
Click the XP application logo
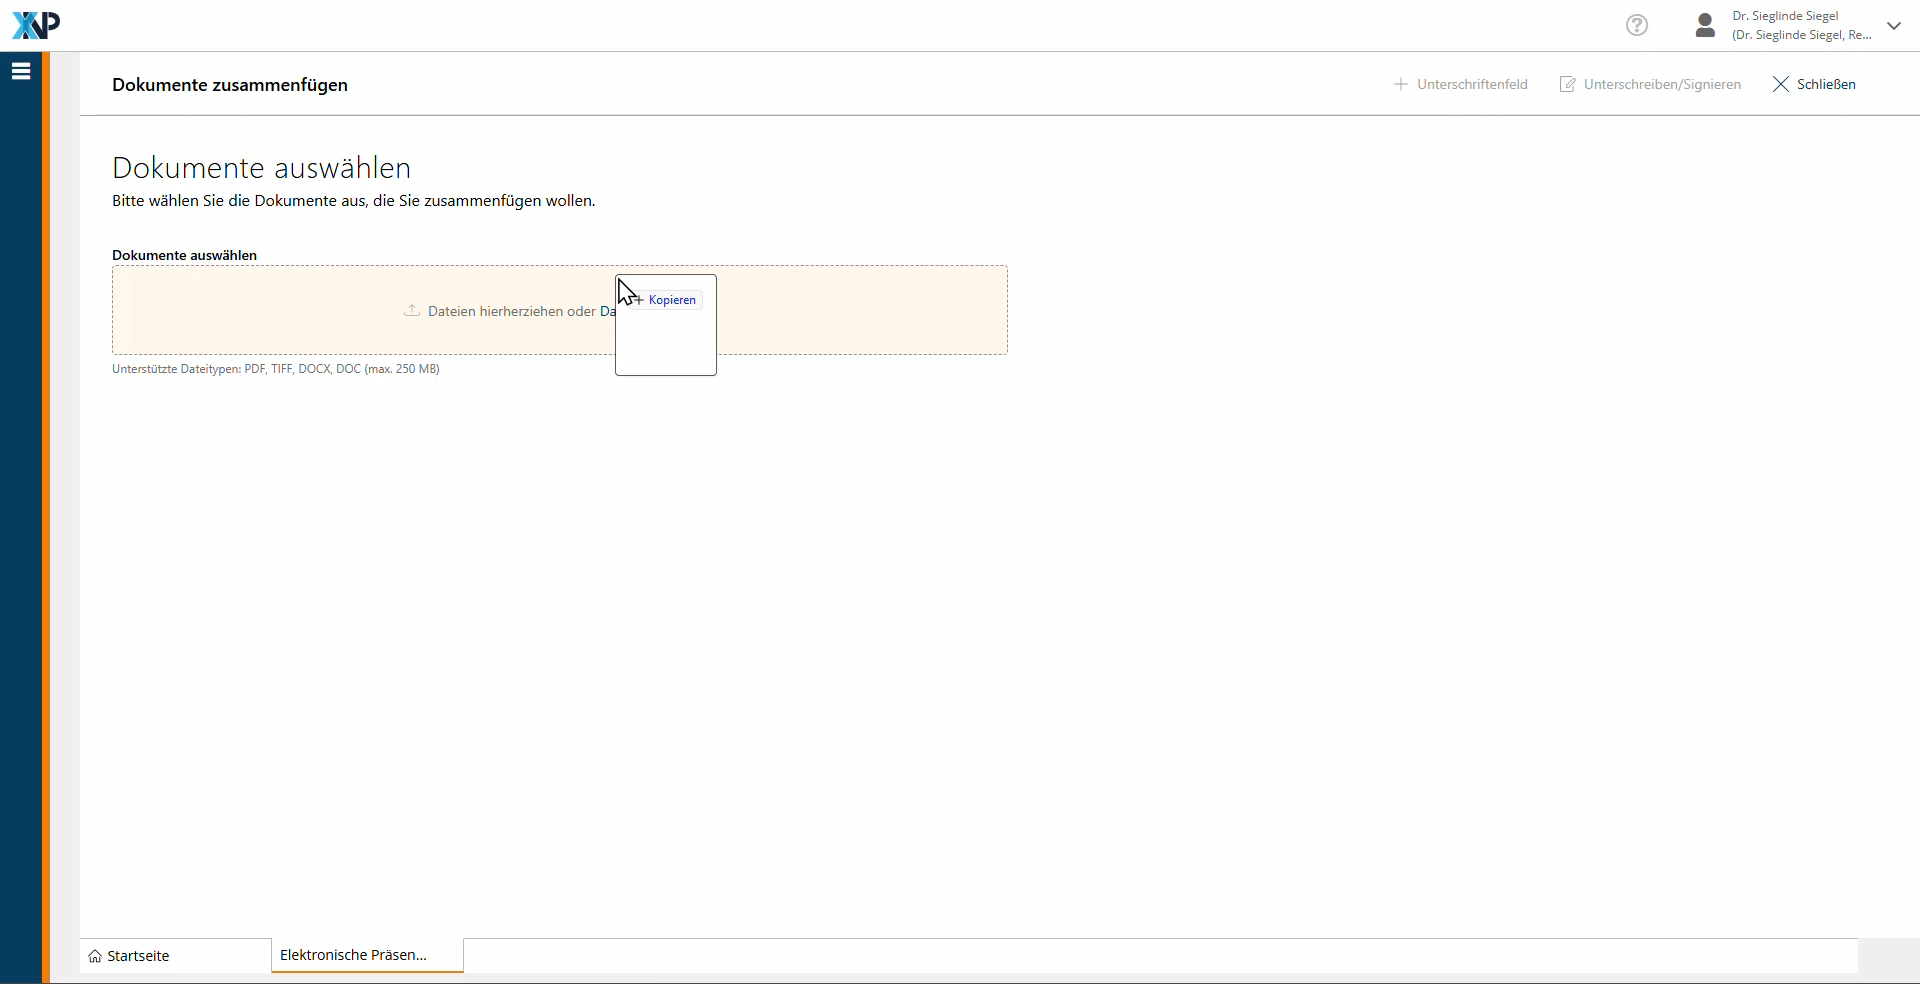[36, 25]
